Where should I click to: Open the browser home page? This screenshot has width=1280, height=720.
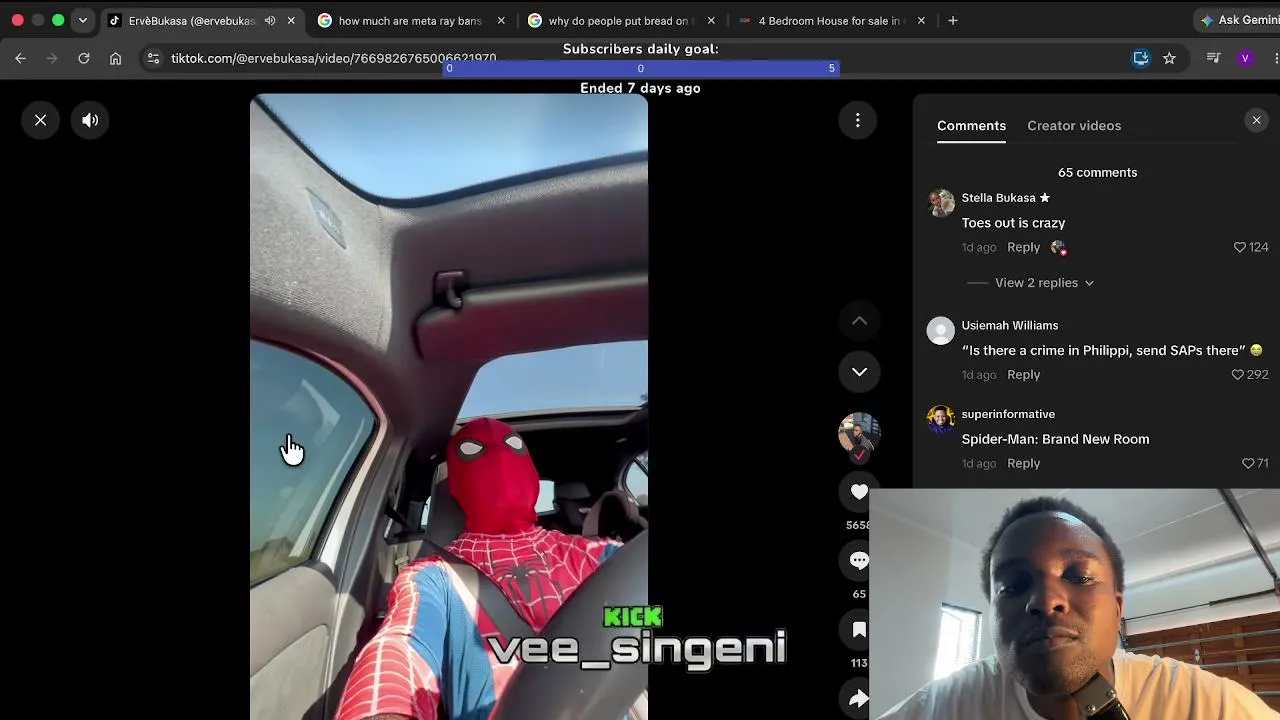coord(116,59)
